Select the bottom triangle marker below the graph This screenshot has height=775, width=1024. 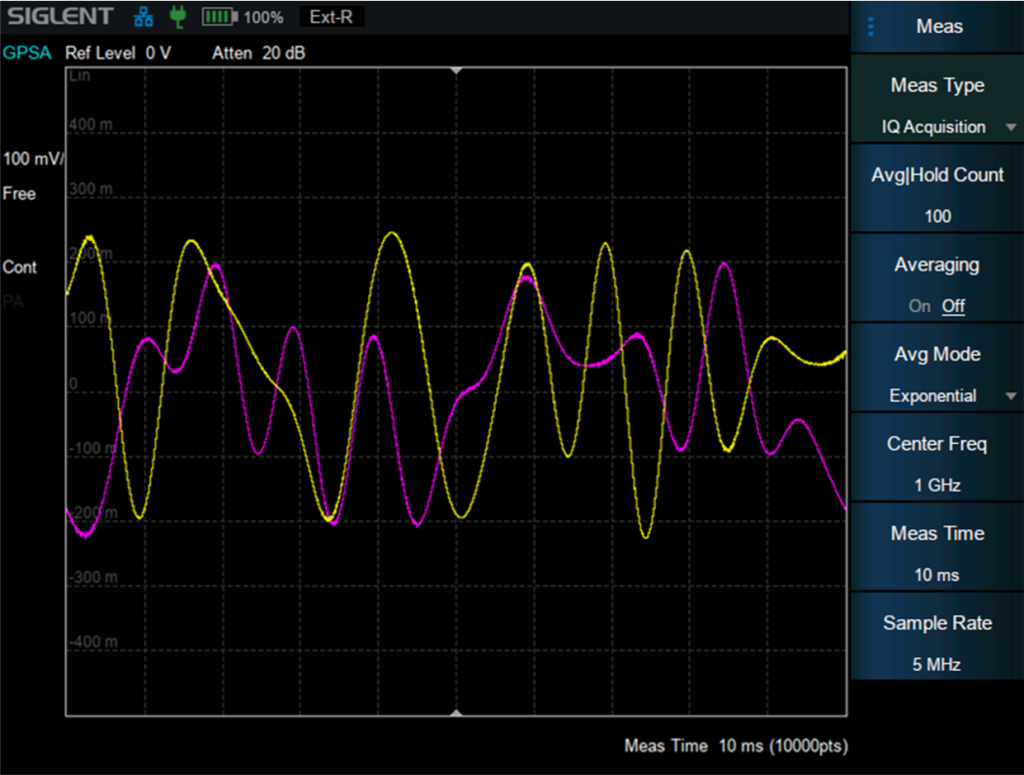[457, 713]
